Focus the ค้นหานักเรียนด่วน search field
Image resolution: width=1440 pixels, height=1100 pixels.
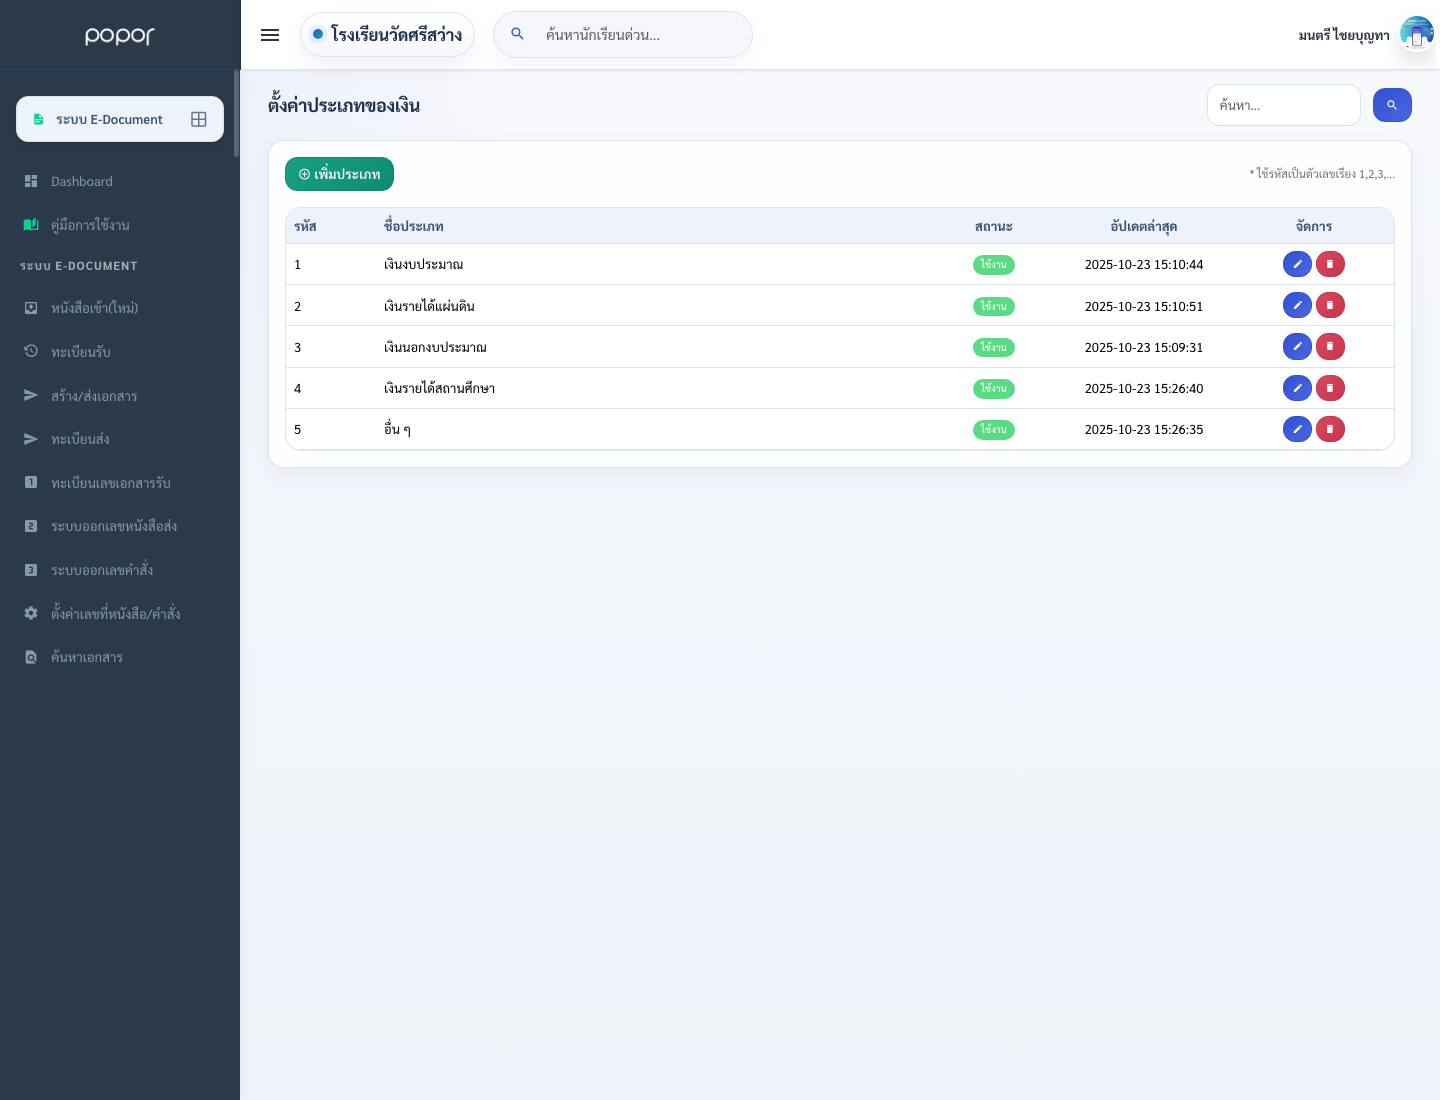[x=623, y=35]
